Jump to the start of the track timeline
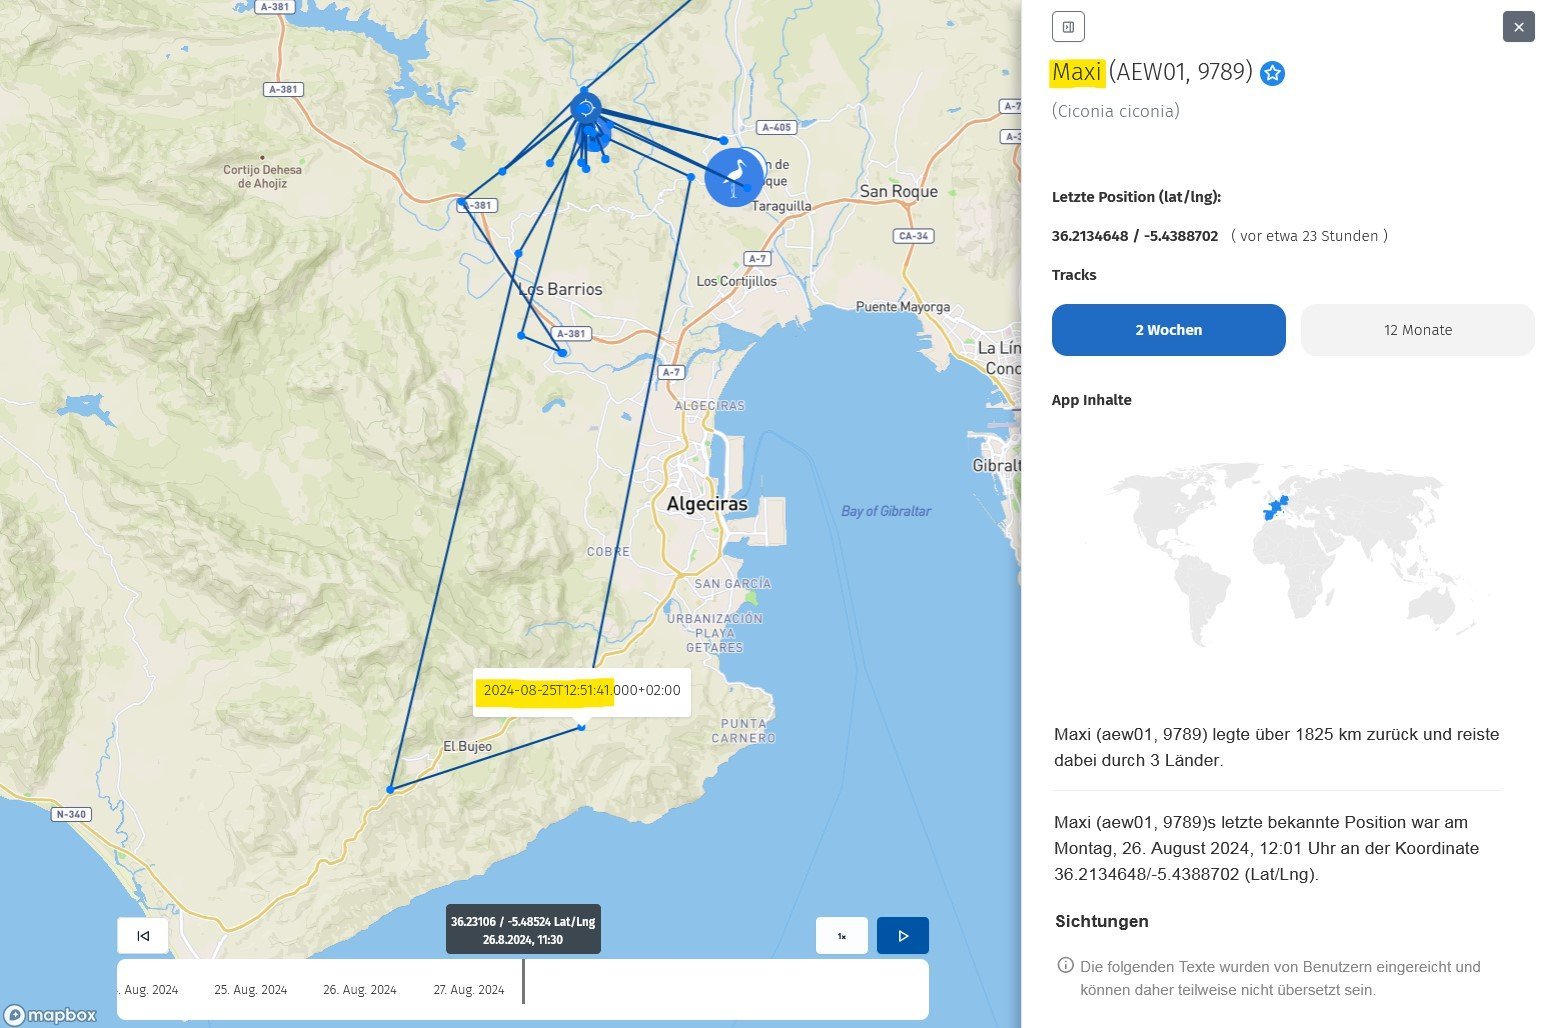Viewport: 1544px width, 1028px height. [x=143, y=936]
